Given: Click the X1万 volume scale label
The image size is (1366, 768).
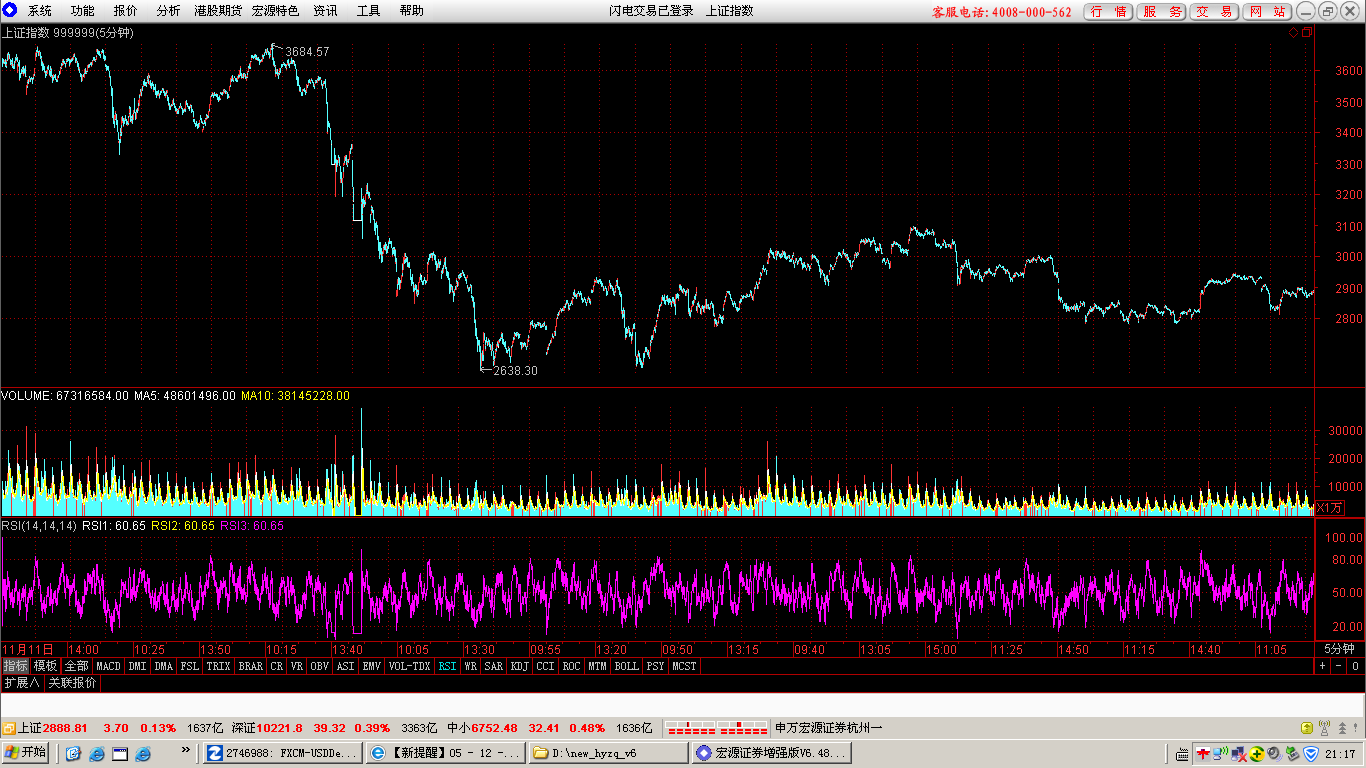Looking at the screenshot, I should 1329,508.
